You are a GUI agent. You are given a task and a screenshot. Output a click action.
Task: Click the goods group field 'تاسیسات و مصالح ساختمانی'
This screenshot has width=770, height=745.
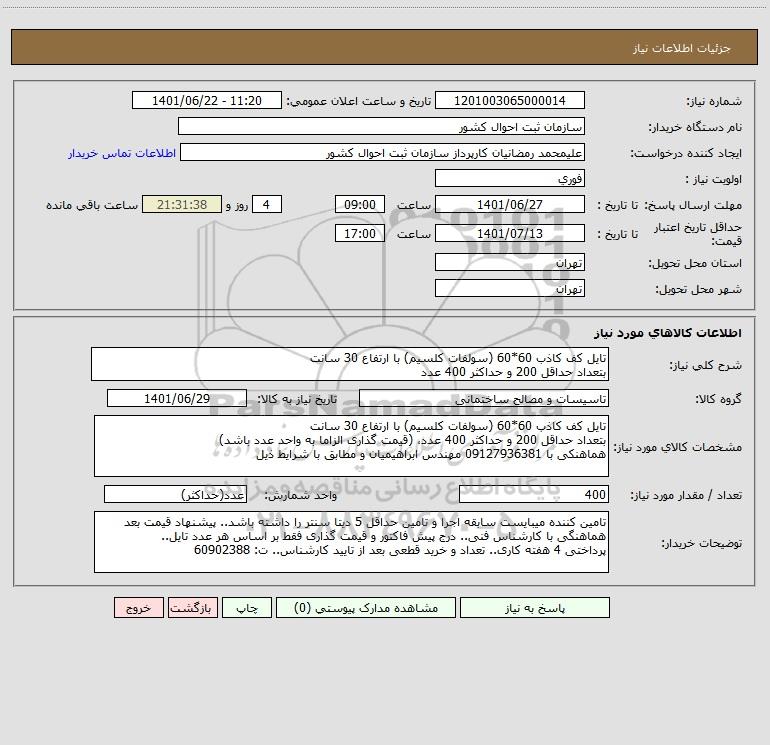484,399
